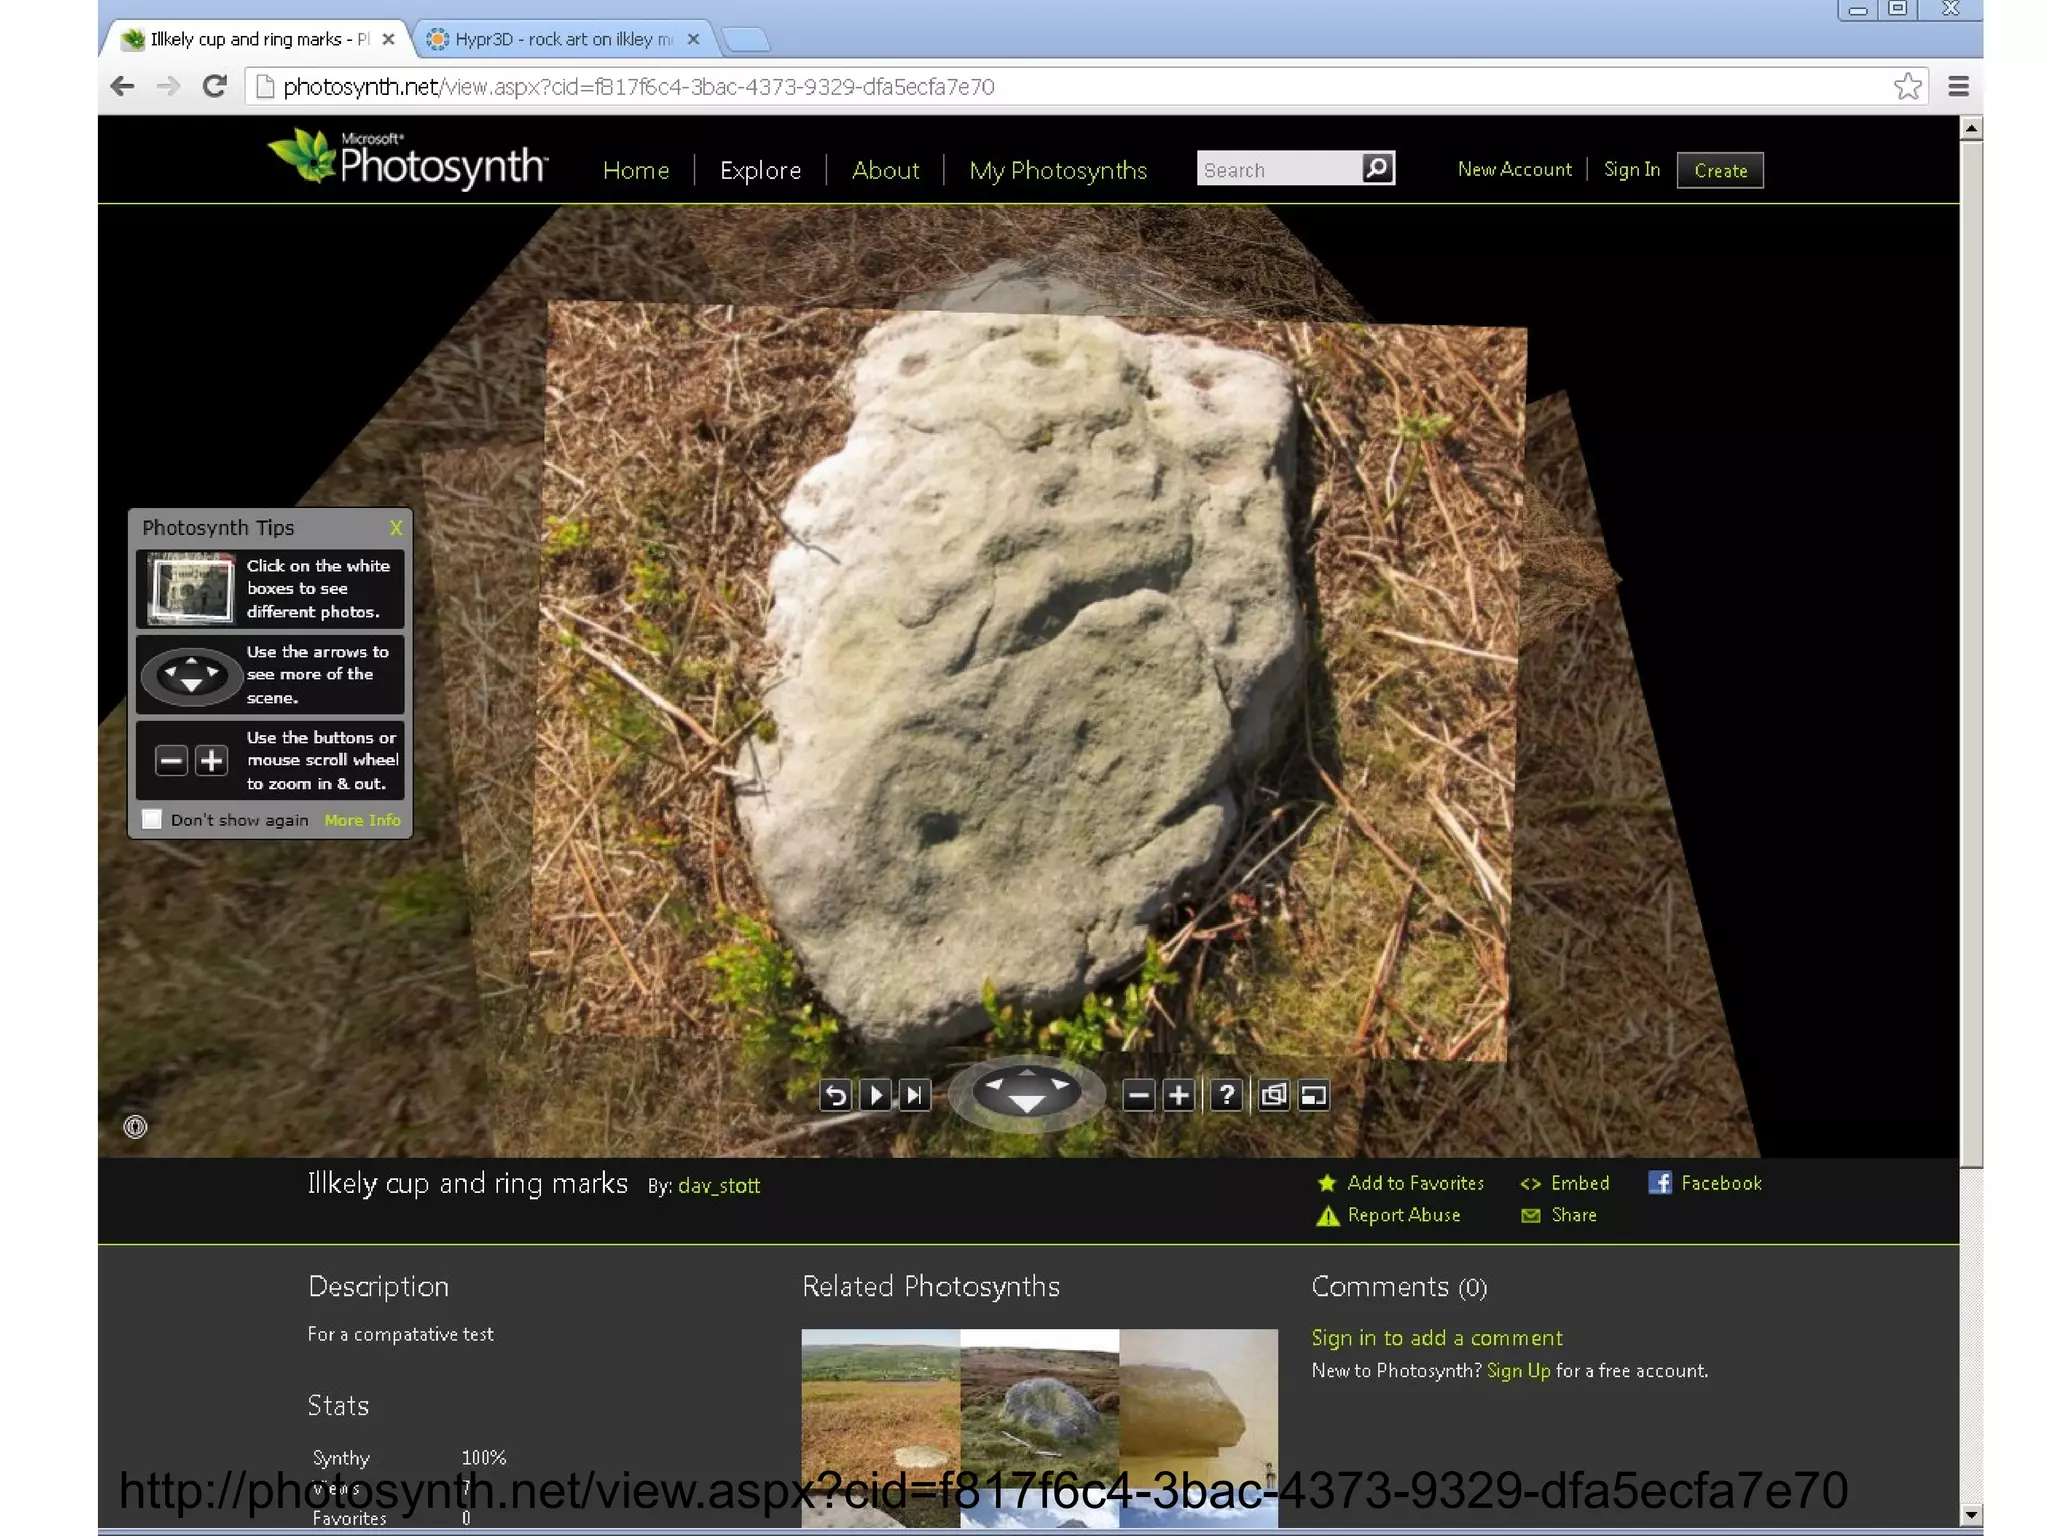2048x1536 pixels.
Task: Open the Chrome menu button
Action: (x=1958, y=86)
